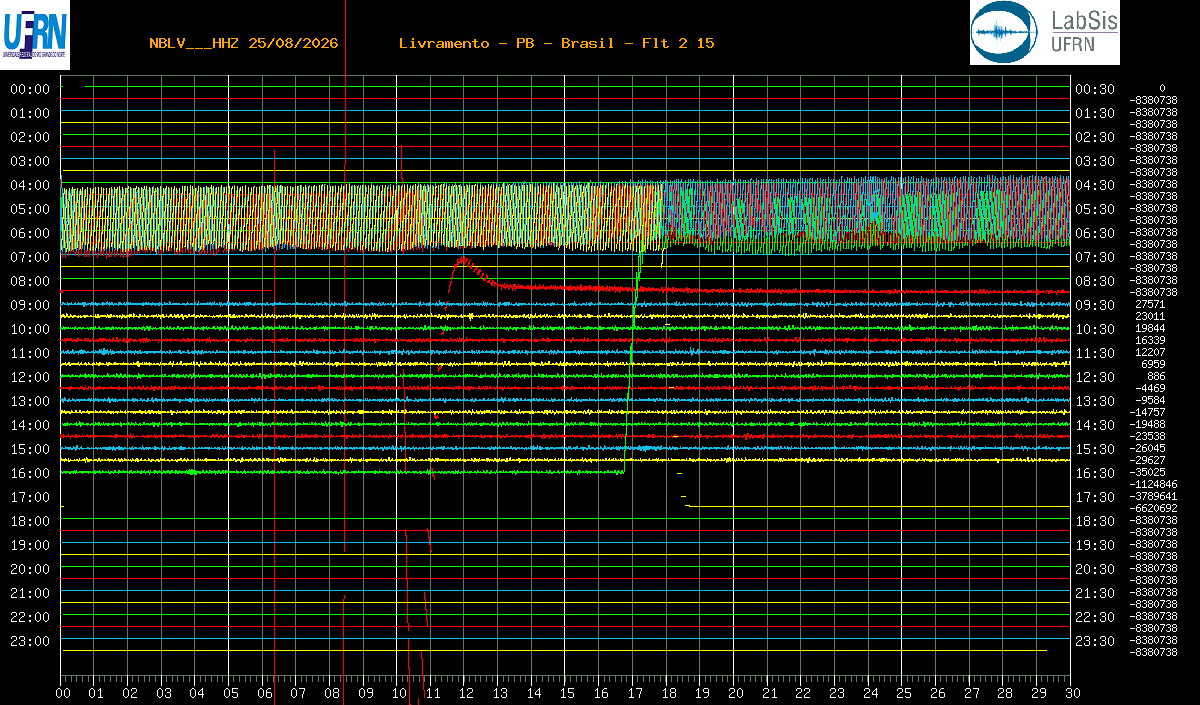Click the offset value -23538
Viewport: 1200px width, 705px height.
[1149, 436]
